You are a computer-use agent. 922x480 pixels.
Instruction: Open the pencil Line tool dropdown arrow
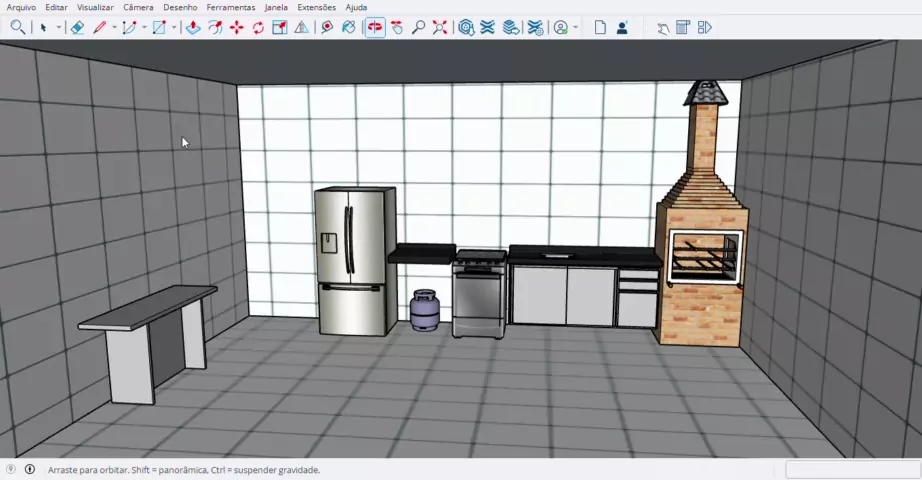tap(114, 28)
